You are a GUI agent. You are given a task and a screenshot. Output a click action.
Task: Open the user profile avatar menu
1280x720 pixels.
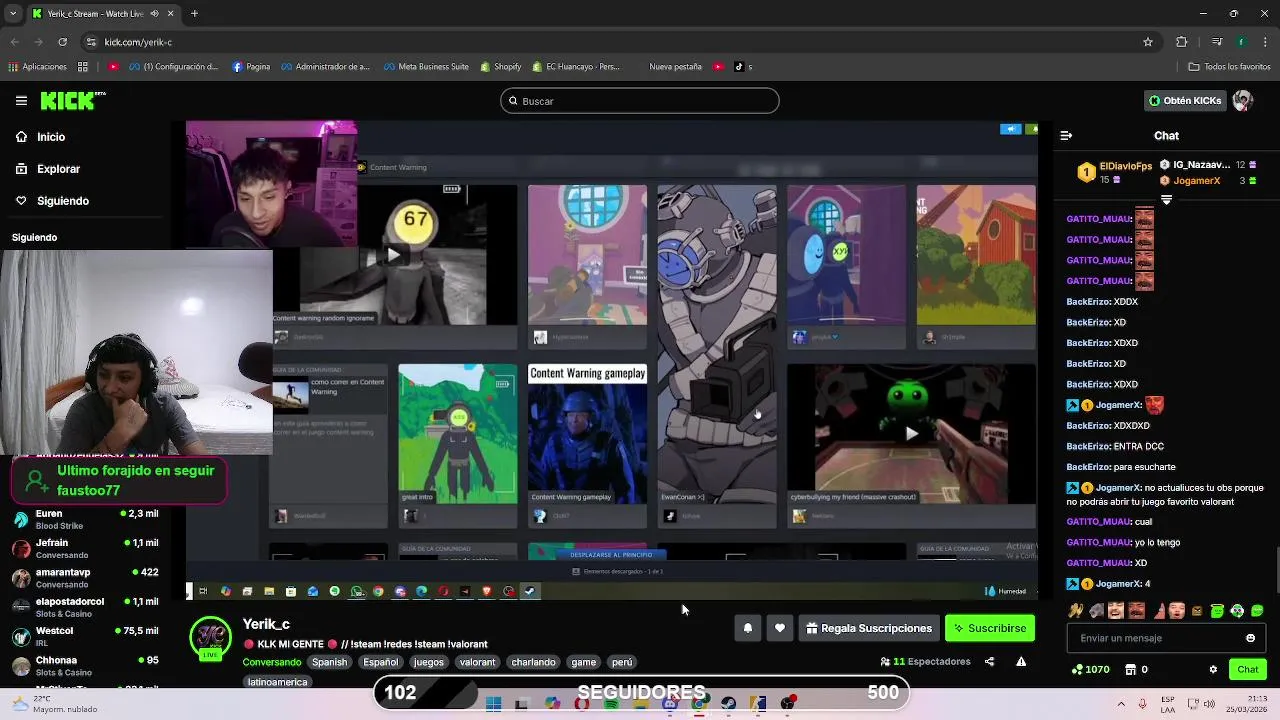coord(1243,101)
